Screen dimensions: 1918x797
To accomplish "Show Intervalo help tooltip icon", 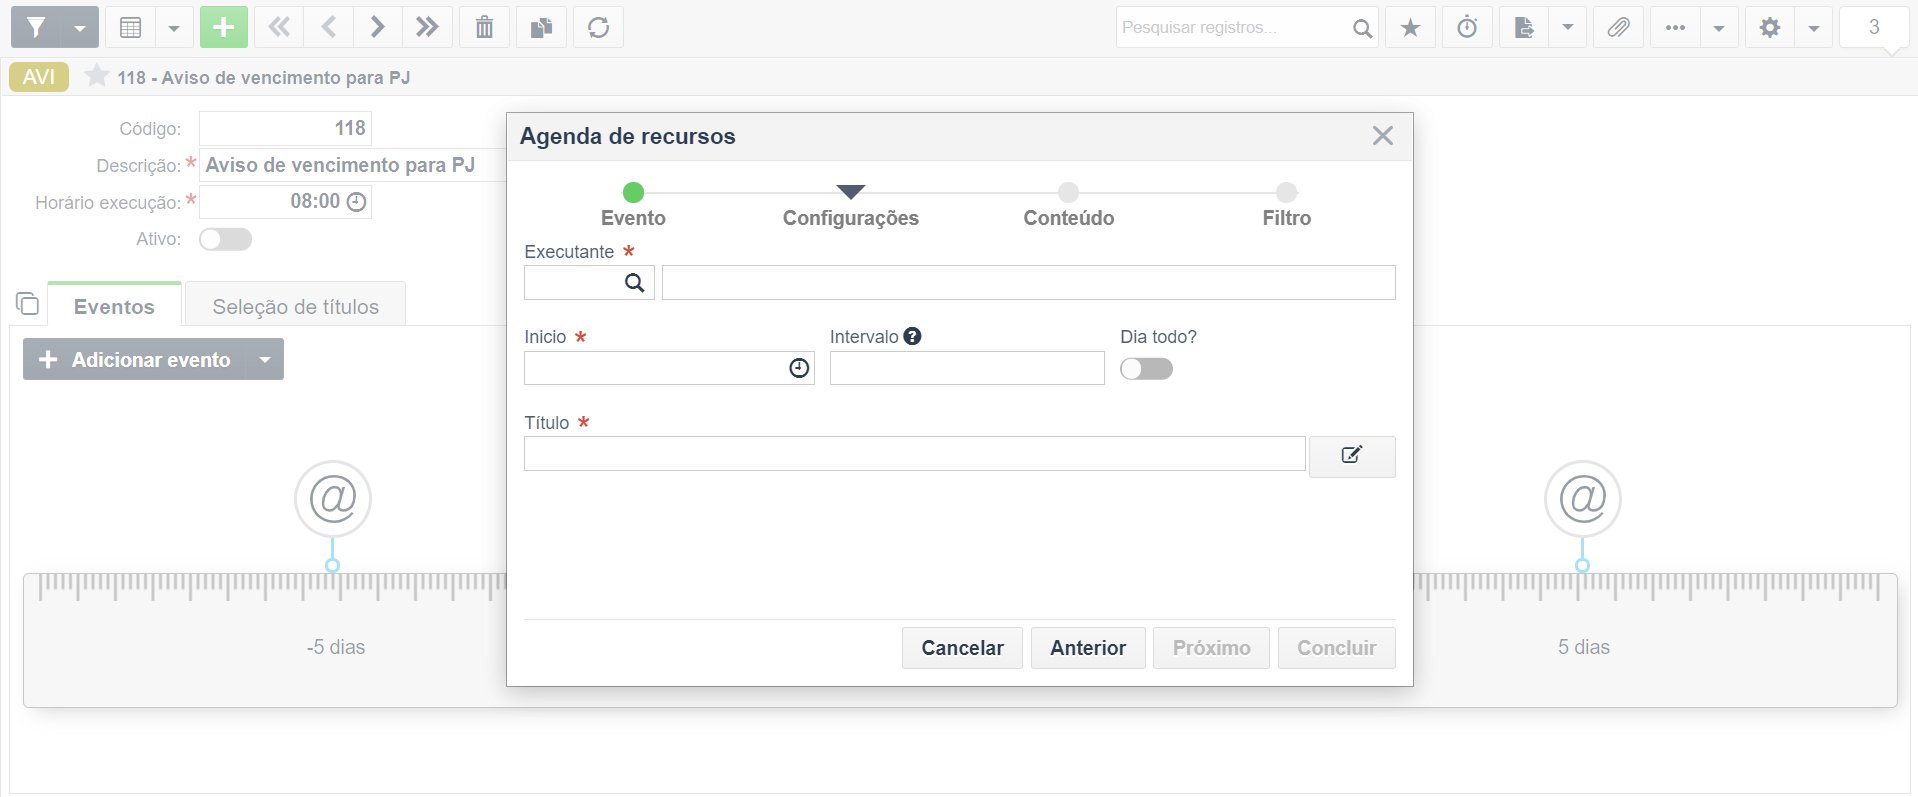I will [912, 336].
